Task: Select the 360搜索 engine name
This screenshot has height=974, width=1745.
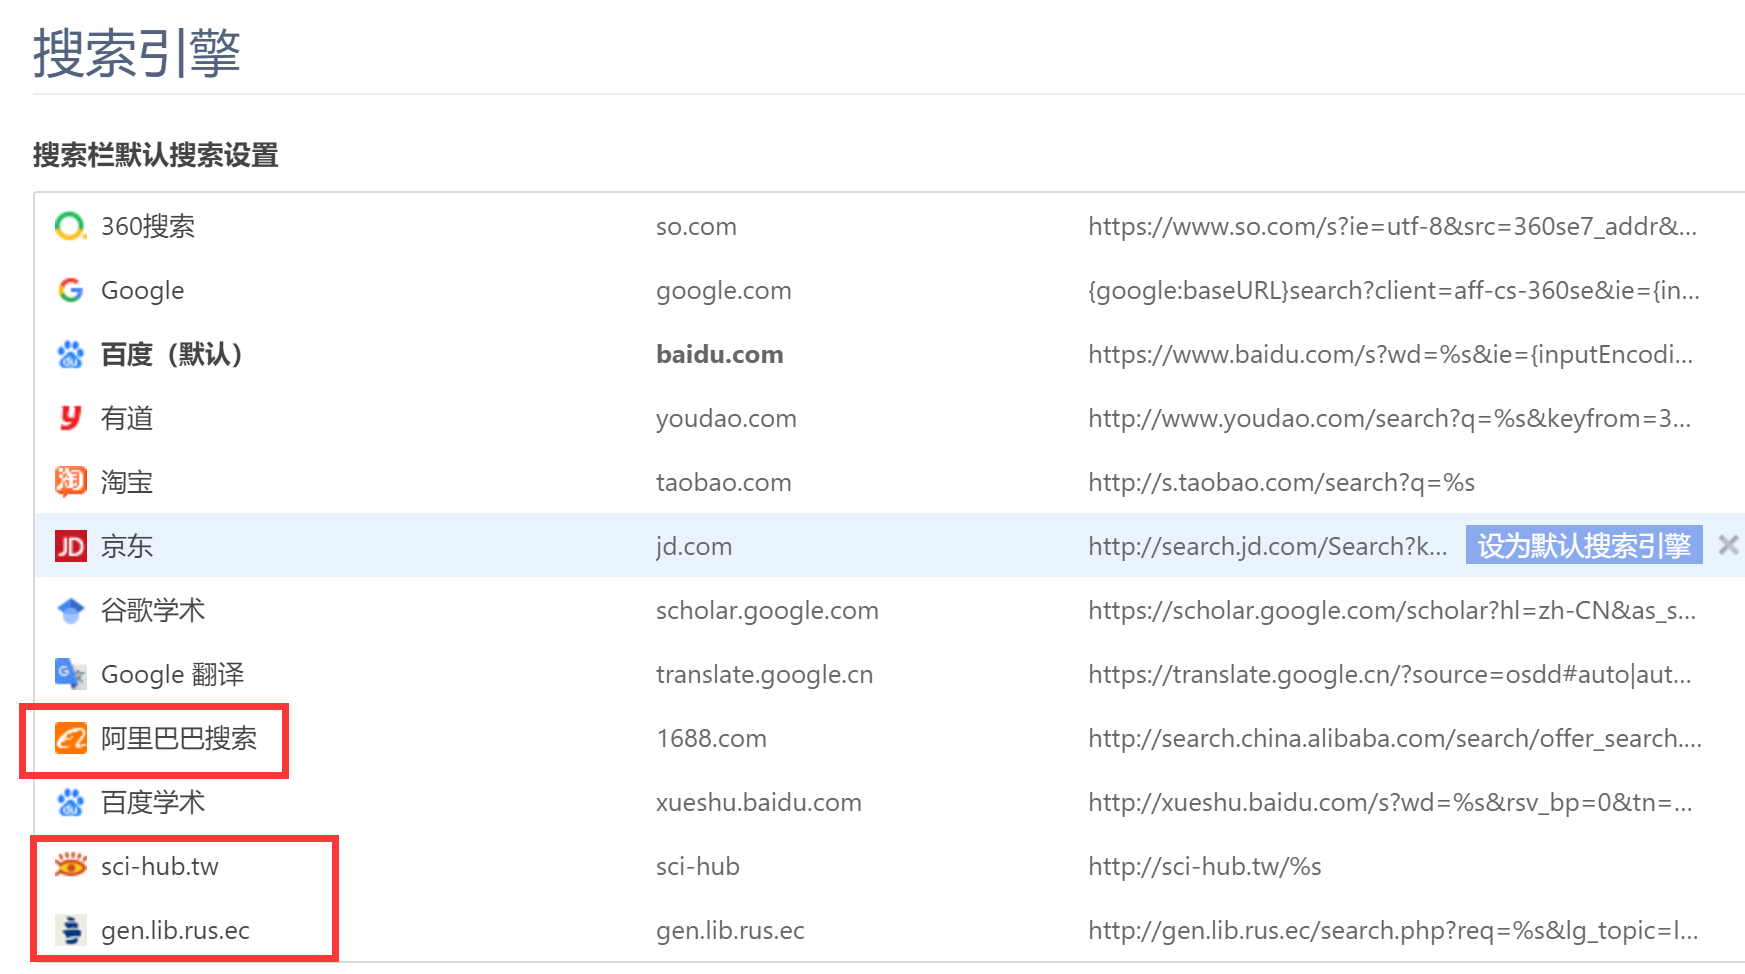Action: pyautogui.click(x=148, y=226)
